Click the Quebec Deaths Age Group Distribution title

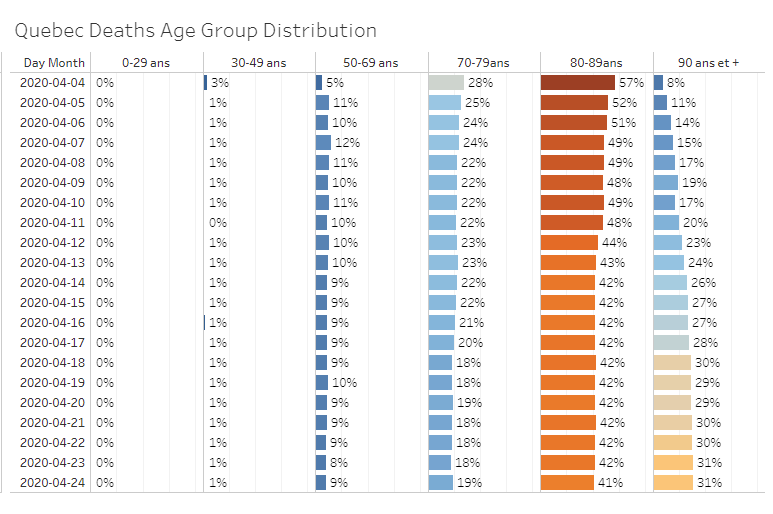point(195,31)
